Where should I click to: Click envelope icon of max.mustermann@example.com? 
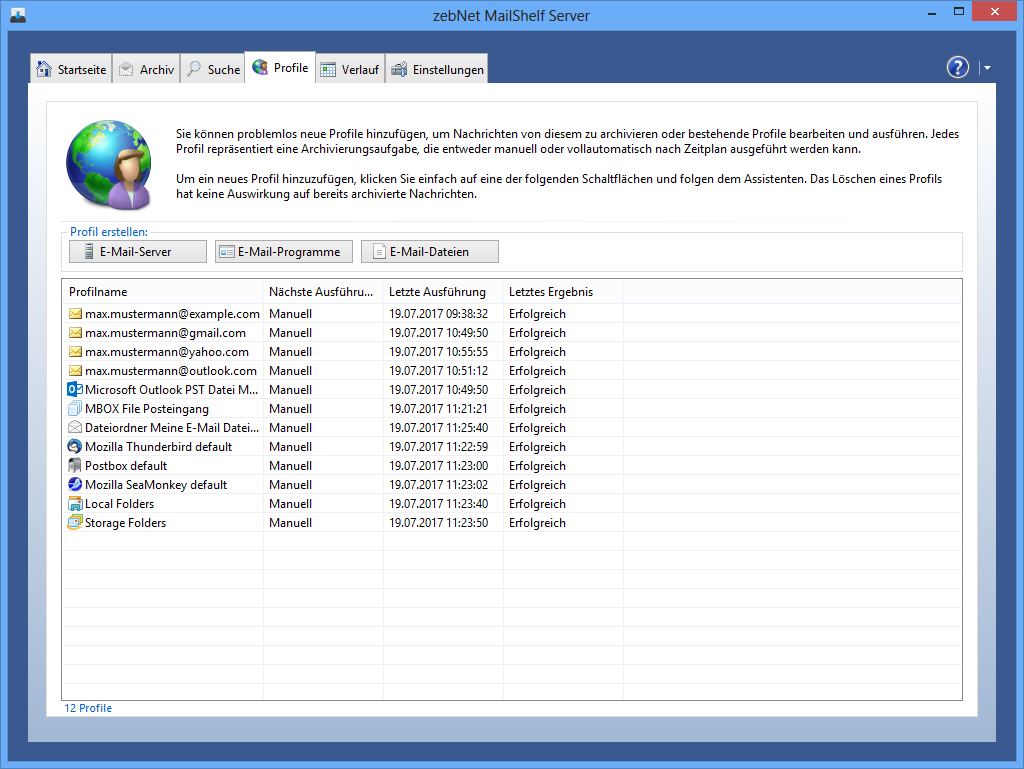75,314
